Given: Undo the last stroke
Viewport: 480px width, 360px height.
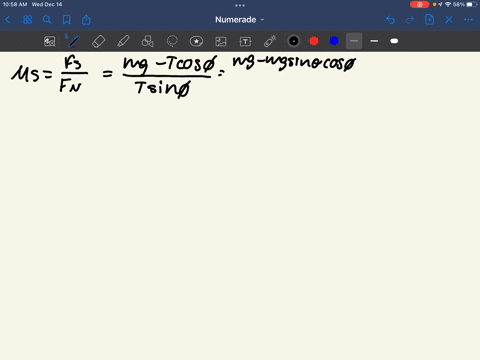Looking at the screenshot, I should click(x=390, y=20).
